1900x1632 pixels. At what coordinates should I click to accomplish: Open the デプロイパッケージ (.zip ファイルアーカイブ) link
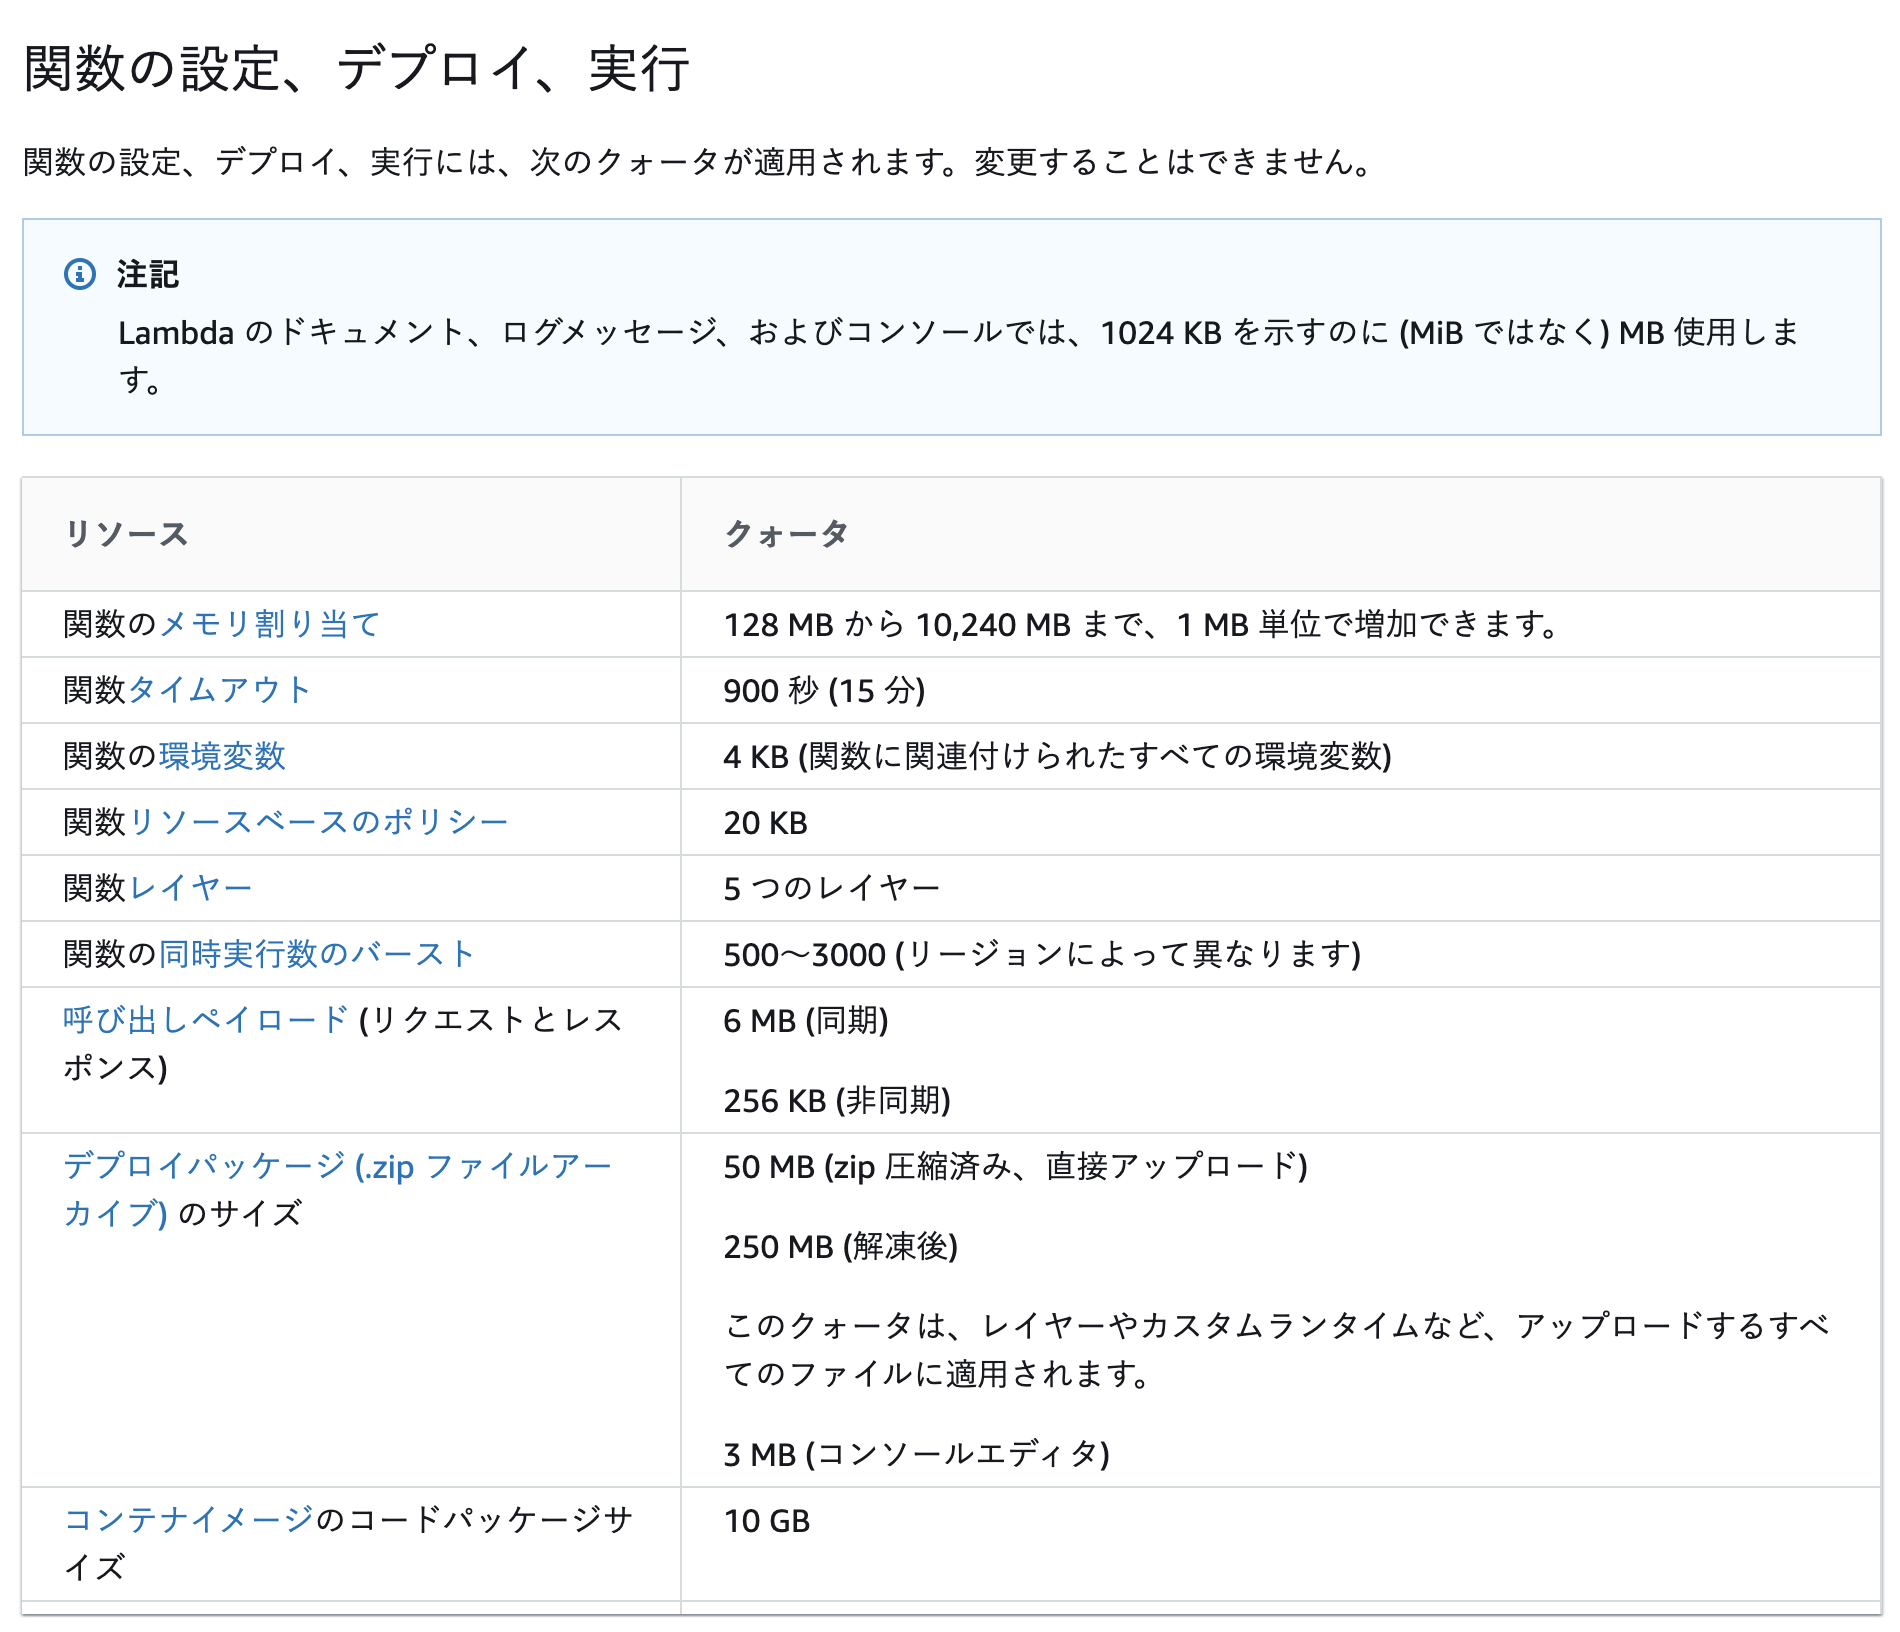pyautogui.click(x=337, y=1190)
